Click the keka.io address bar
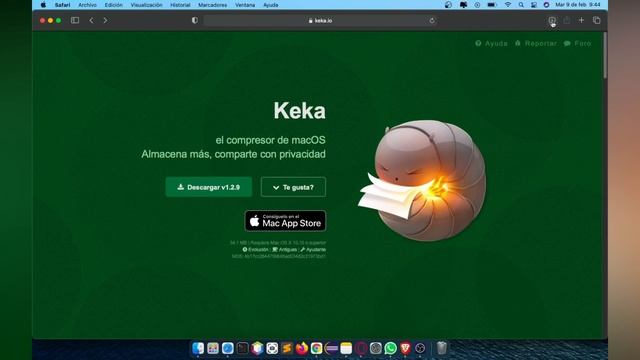 320,20
